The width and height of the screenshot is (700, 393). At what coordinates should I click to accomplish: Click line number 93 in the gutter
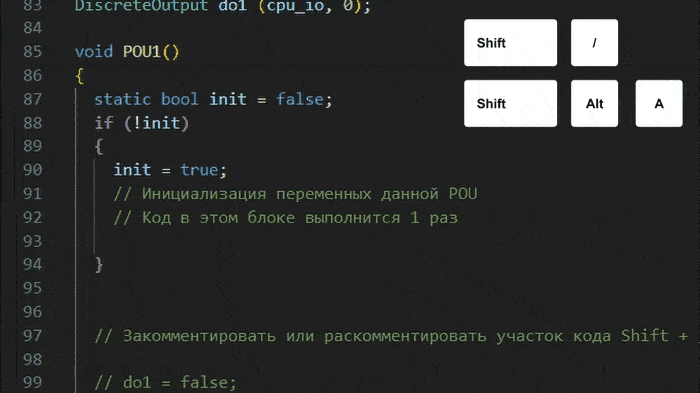click(33, 241)
